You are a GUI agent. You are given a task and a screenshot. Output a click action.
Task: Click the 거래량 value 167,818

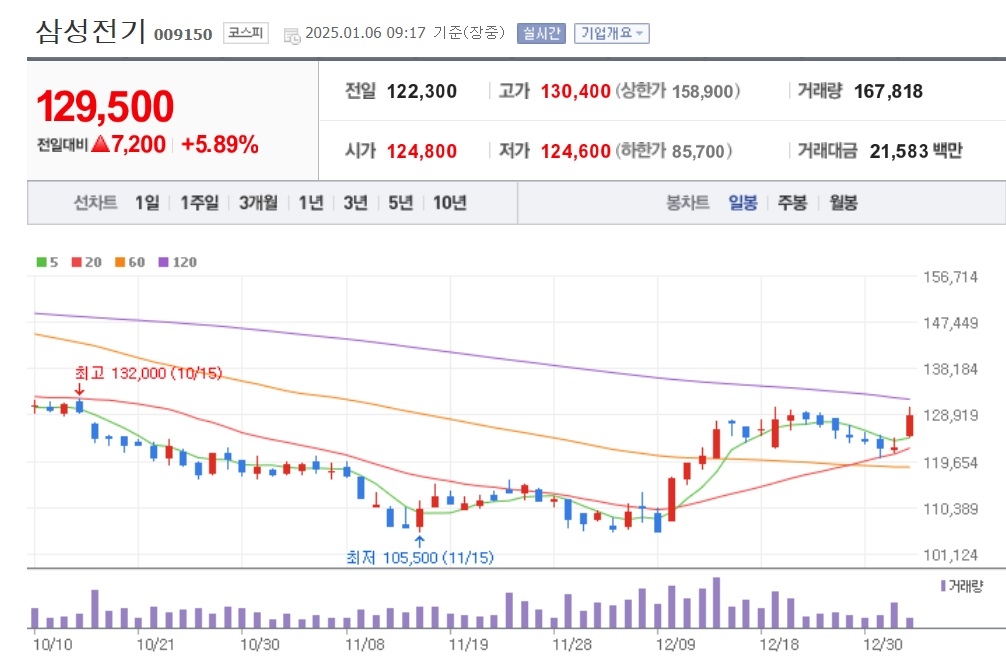(x=889, y=92)
